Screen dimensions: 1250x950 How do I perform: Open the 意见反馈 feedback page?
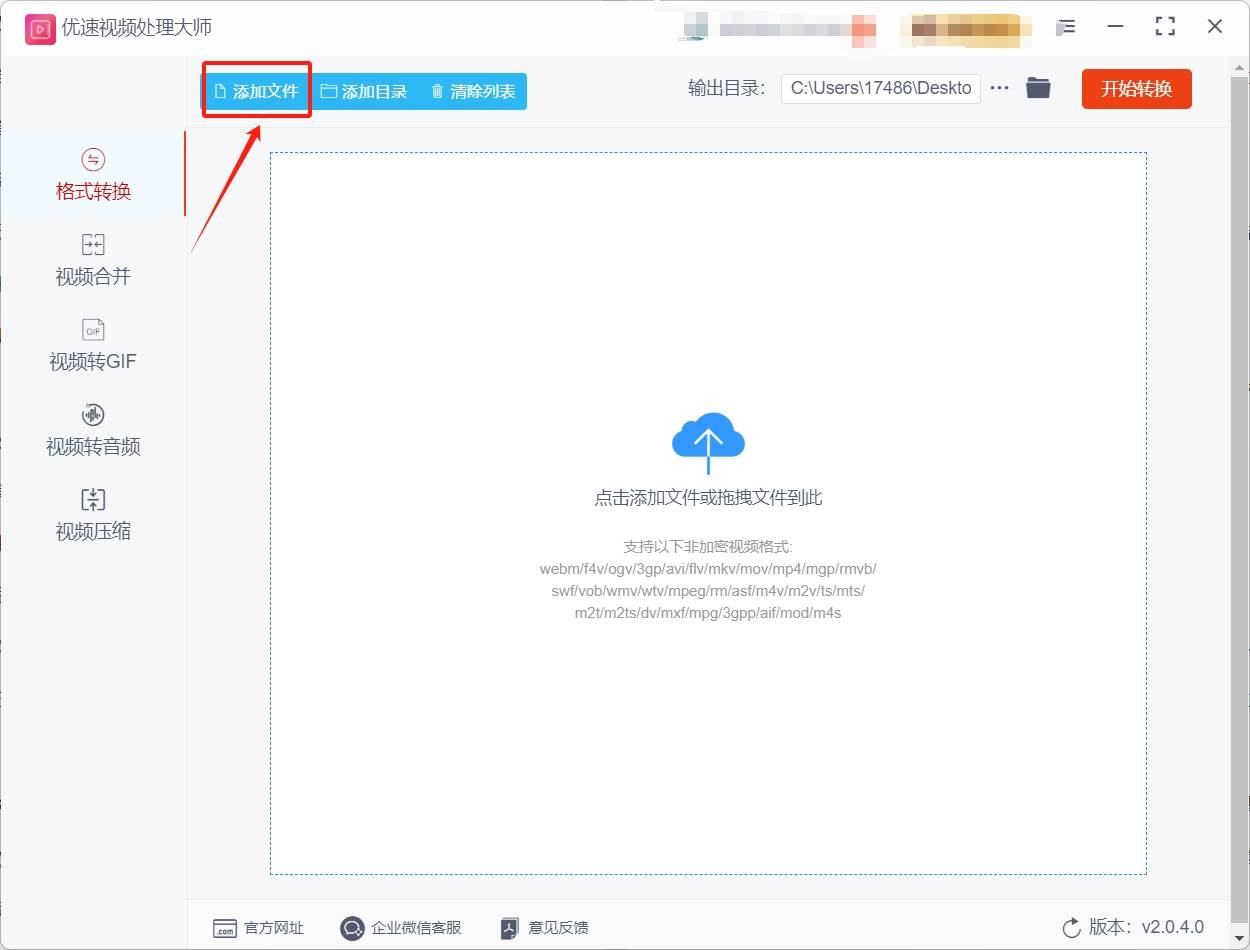[x=543, y=928]
